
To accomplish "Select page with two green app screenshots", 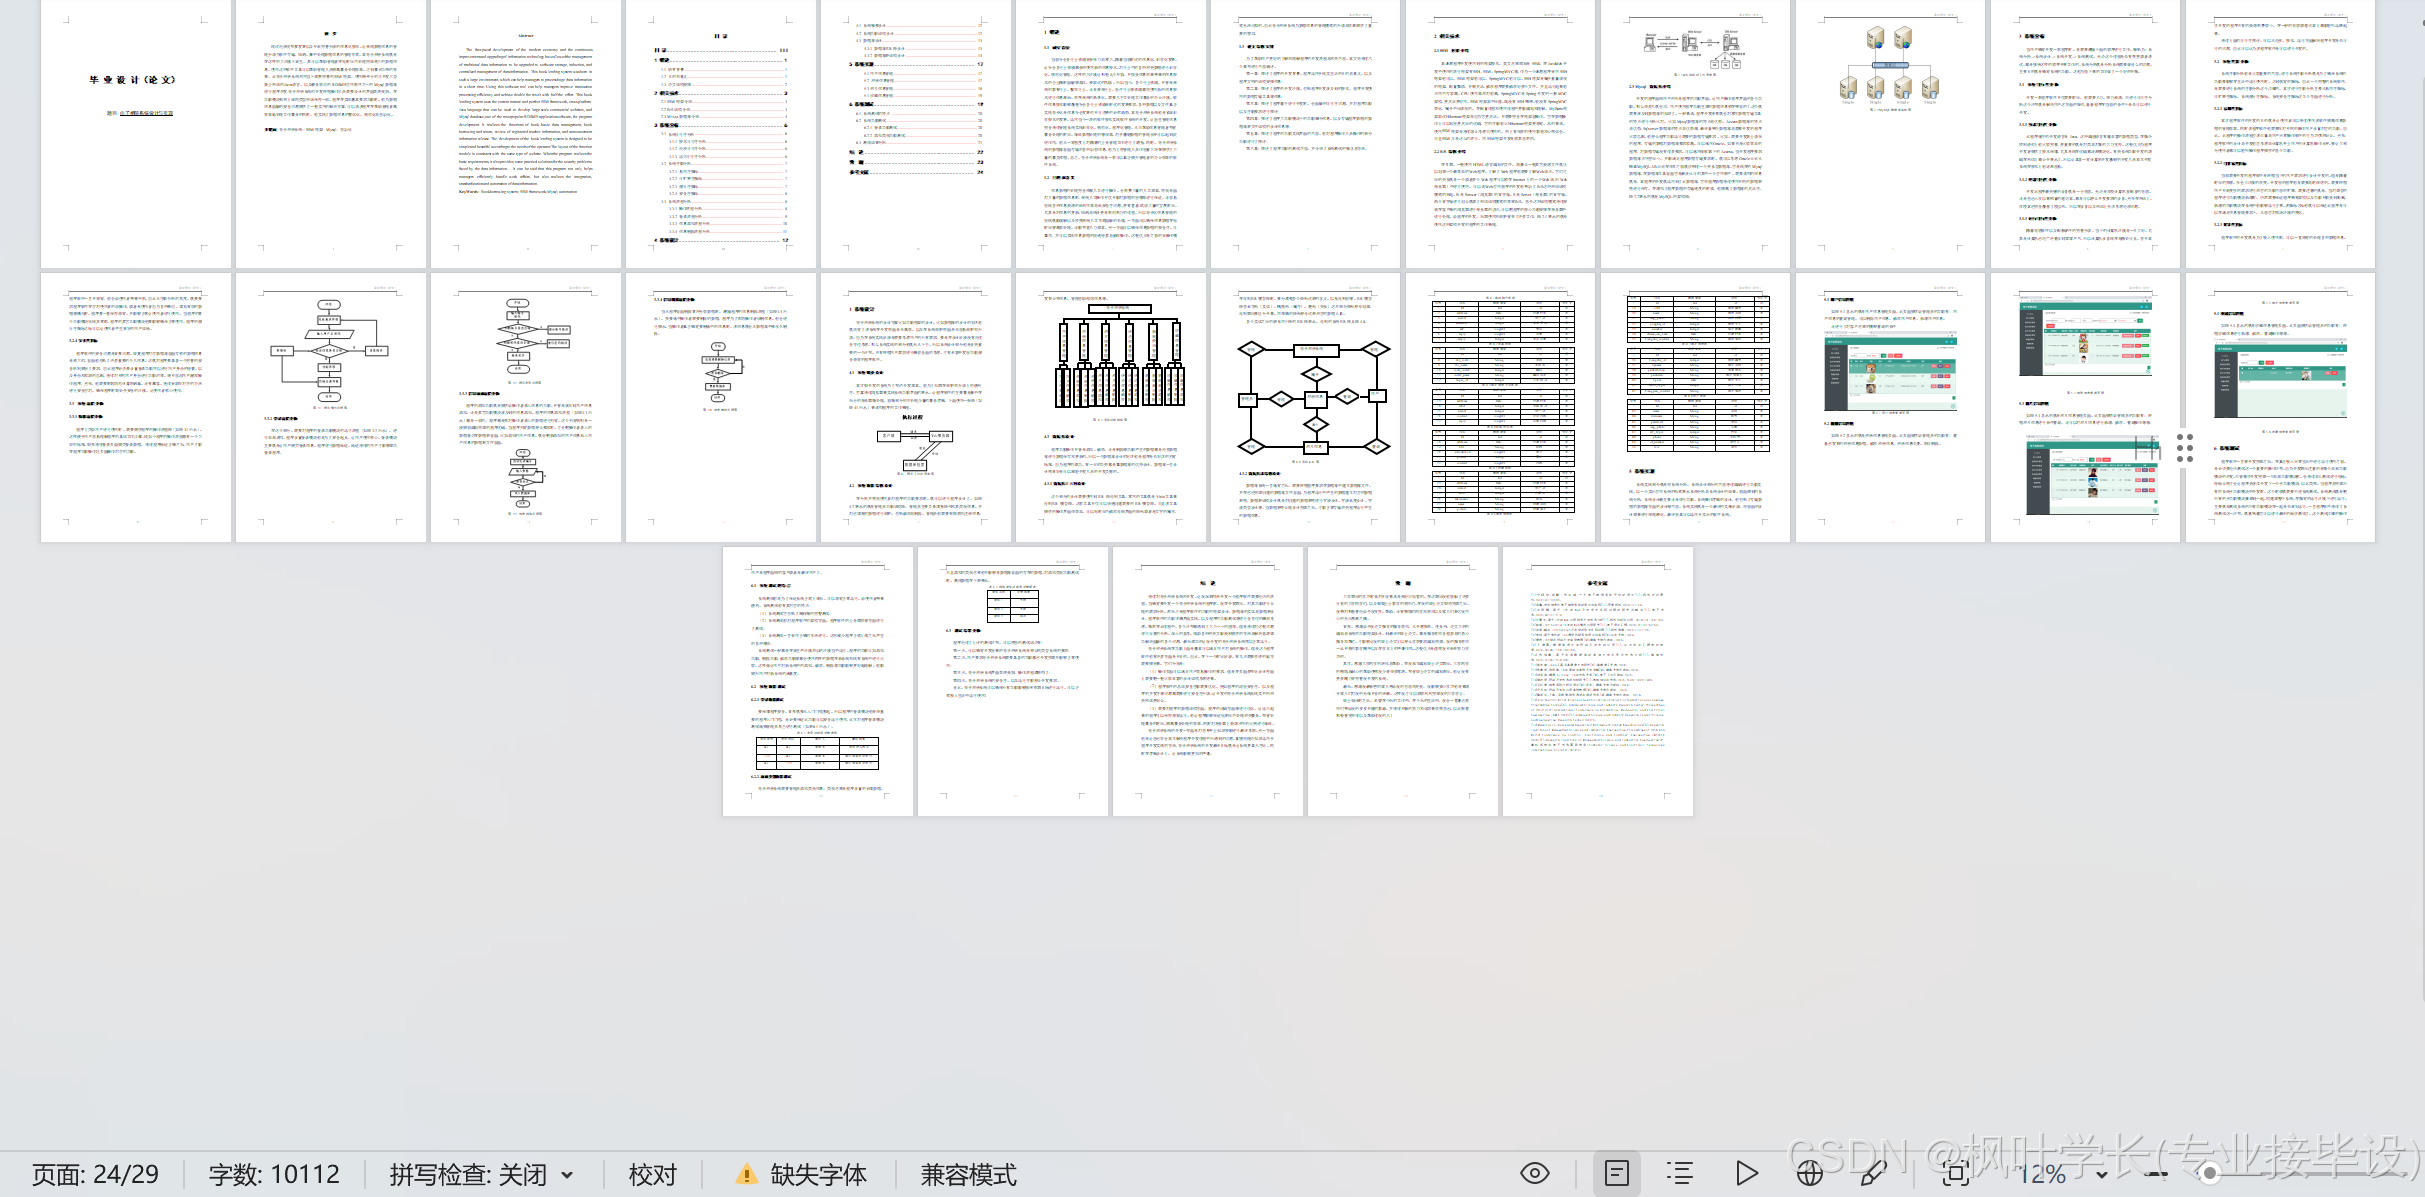I will tap(2085, 407).
